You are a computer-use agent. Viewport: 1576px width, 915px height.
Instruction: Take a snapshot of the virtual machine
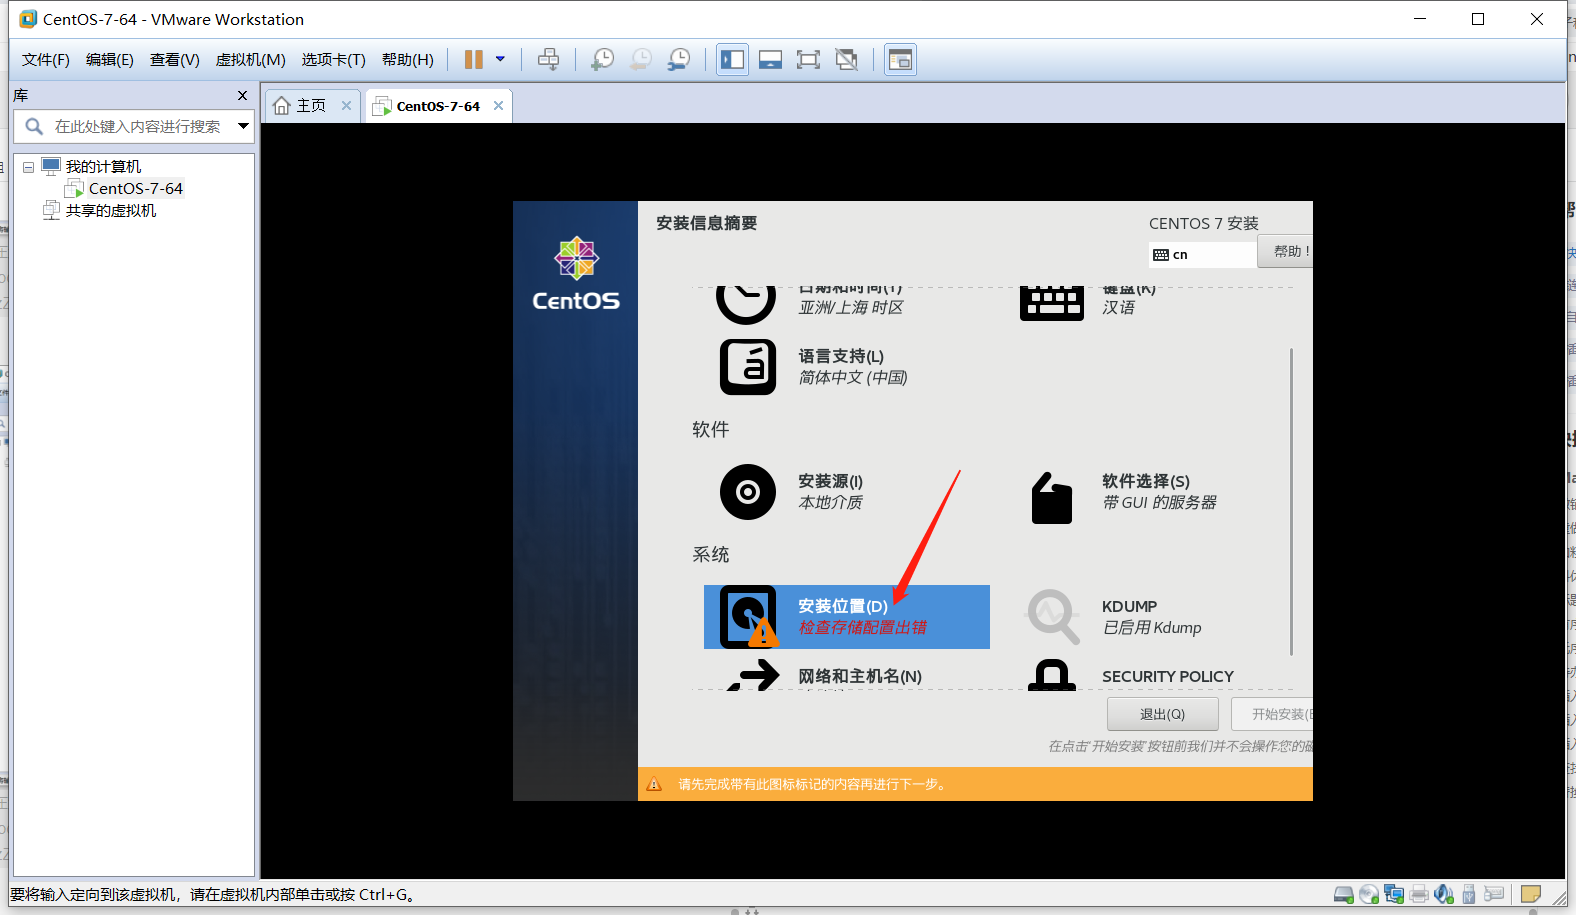pos(602,60)
